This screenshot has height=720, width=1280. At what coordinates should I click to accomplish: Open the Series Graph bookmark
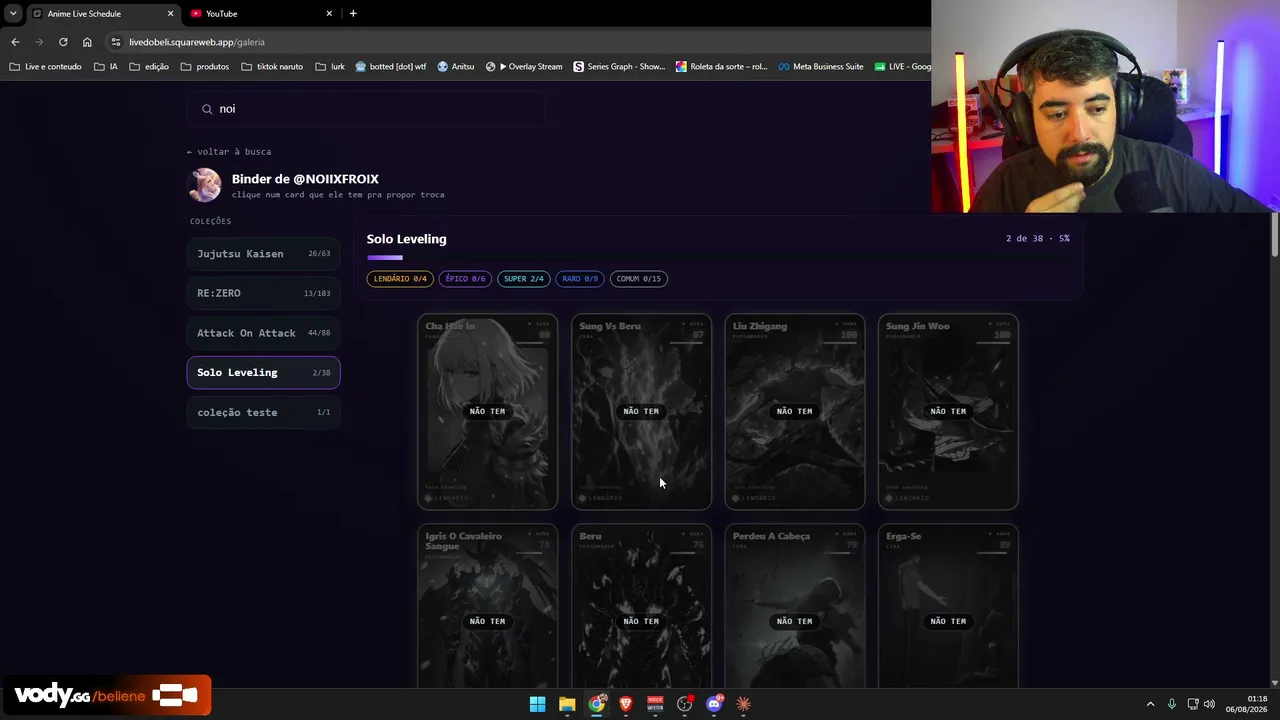click(x=619, y=67)
